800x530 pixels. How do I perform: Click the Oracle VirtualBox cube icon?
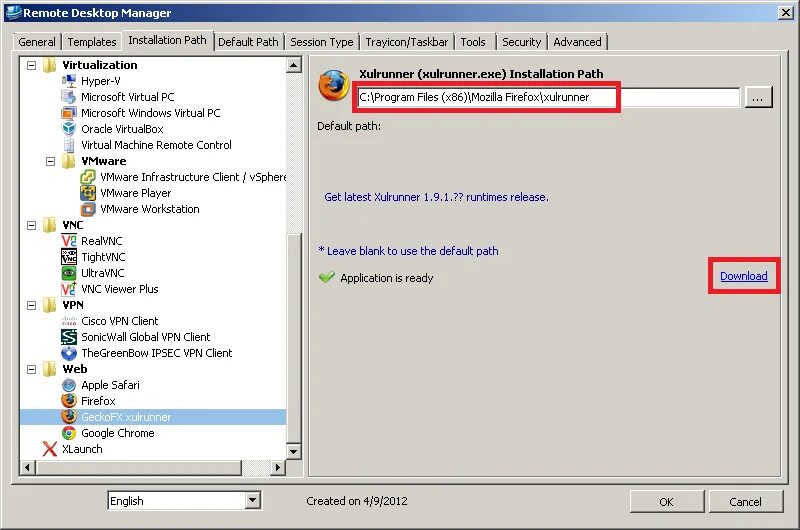click(69, 129)
